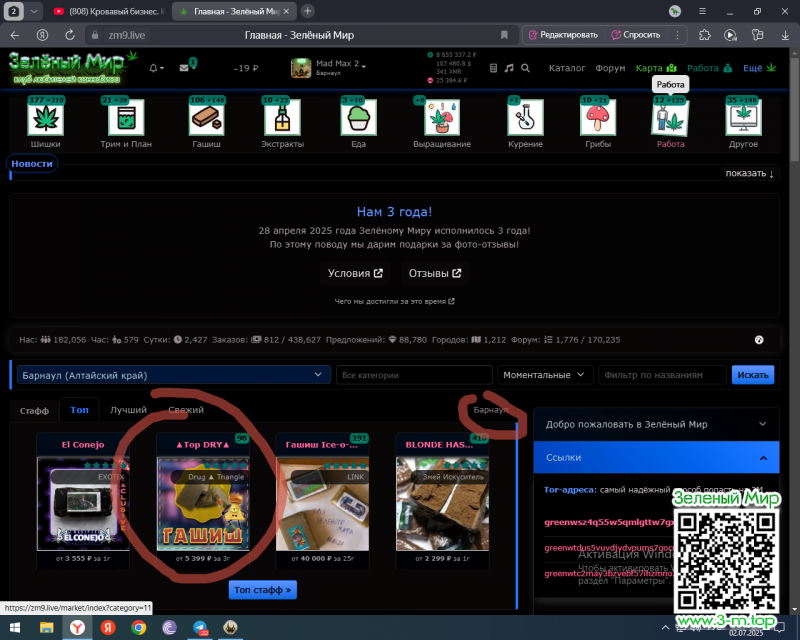Open Форум in the top navigation
Image resolution: width=800 pixels, height=640 pixels.
tap(610, 68)
